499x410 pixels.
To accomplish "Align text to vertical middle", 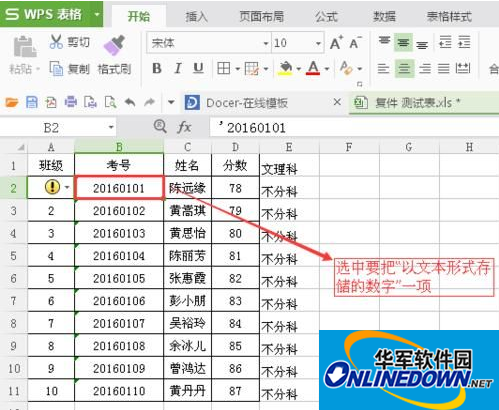I will coord(403,42).
